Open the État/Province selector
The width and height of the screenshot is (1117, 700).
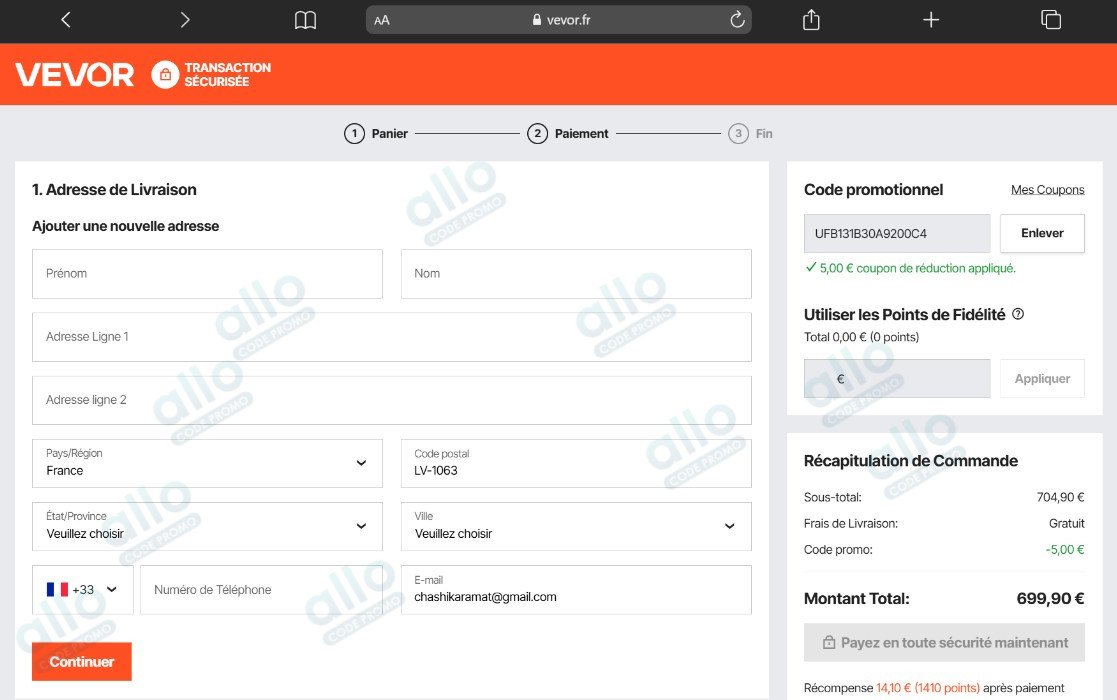(207, 526)
